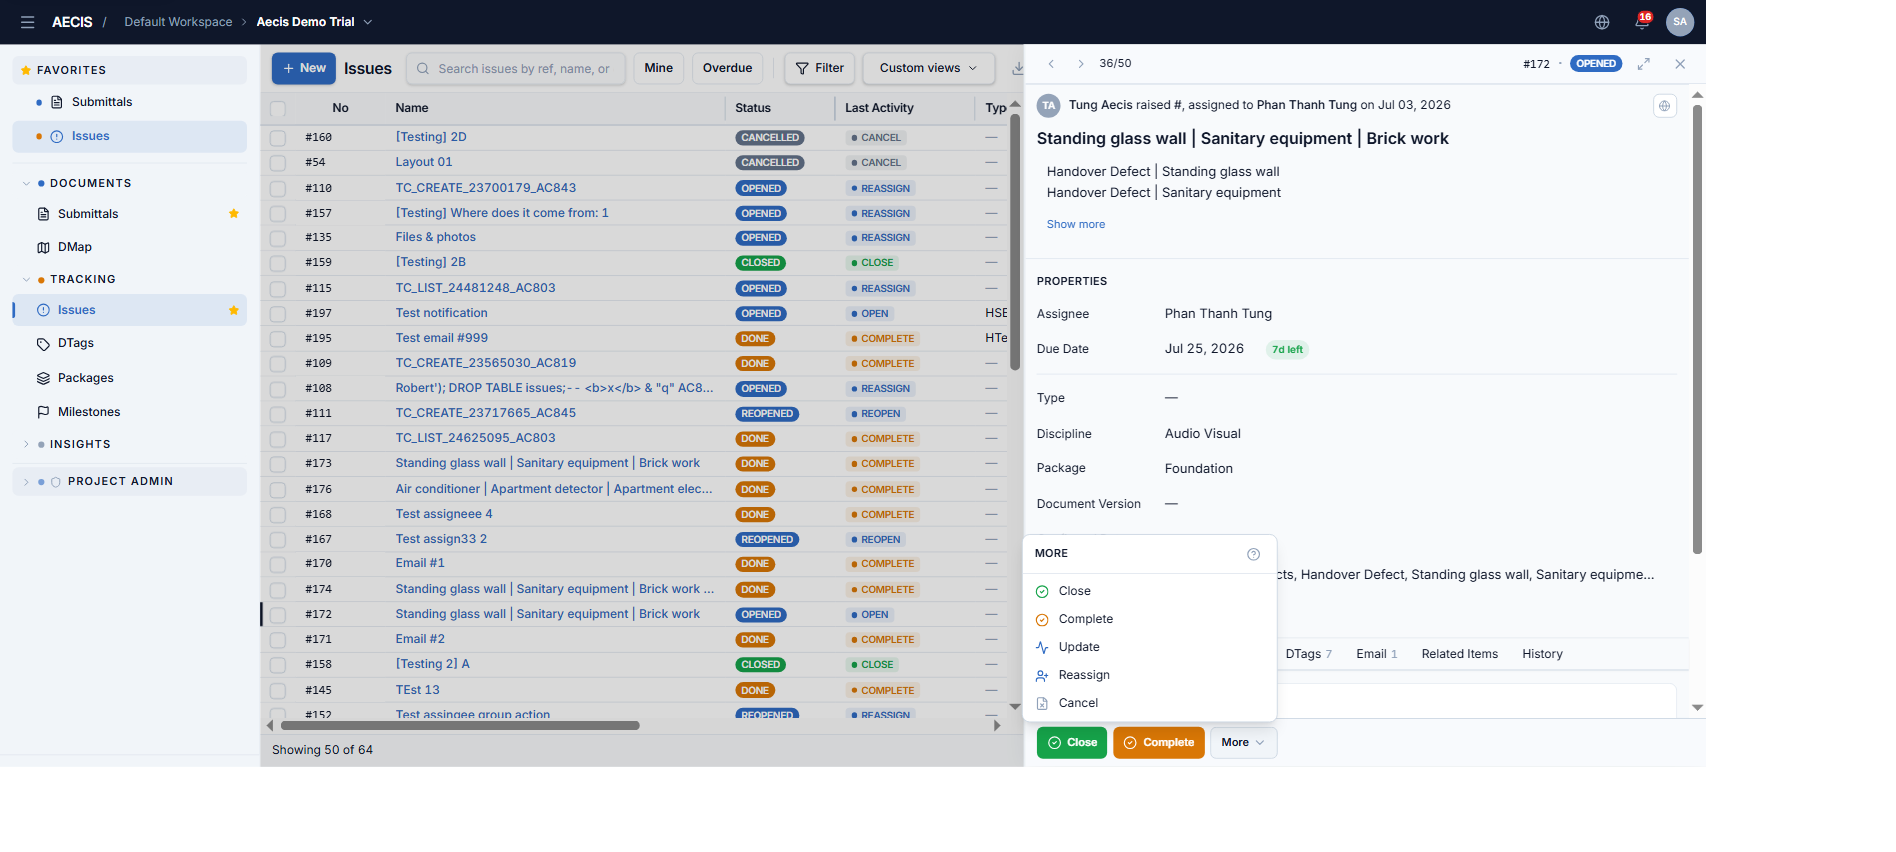Click the Show more link

tap(1075, 224)
